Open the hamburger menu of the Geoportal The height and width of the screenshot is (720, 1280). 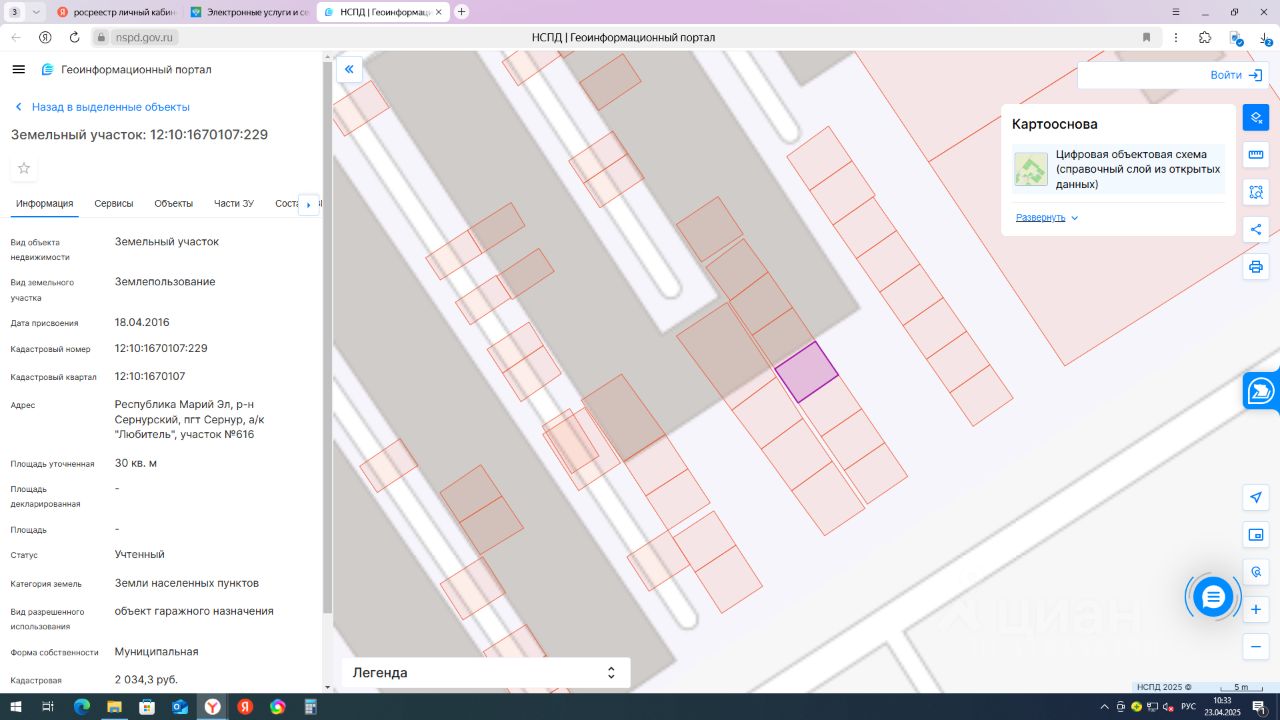pyautogui.click(x=18, y=69)
